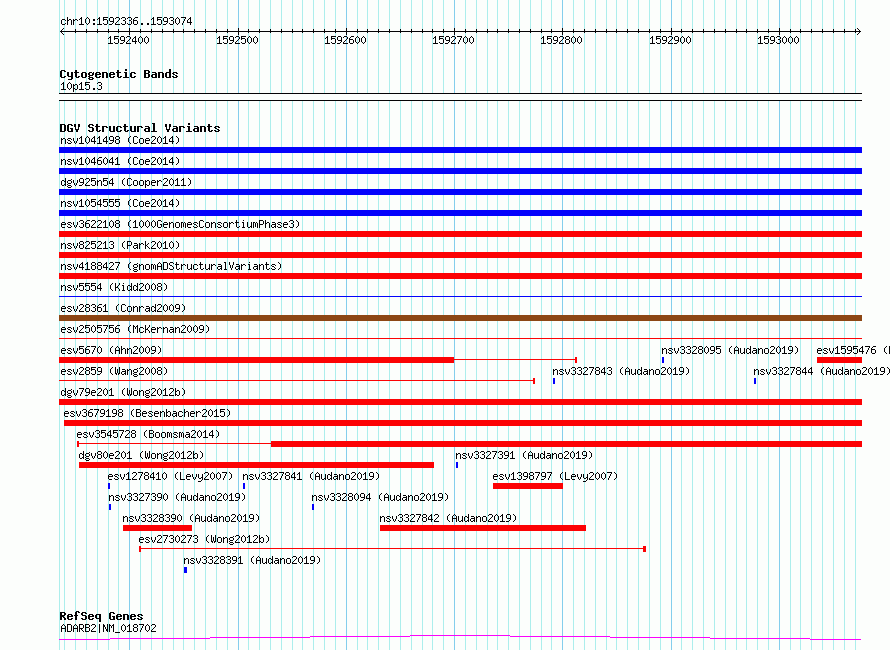890x650 pixels.
Task: Click the brown esv28361 (Conrad2009) bar
Action: [460, 318]
